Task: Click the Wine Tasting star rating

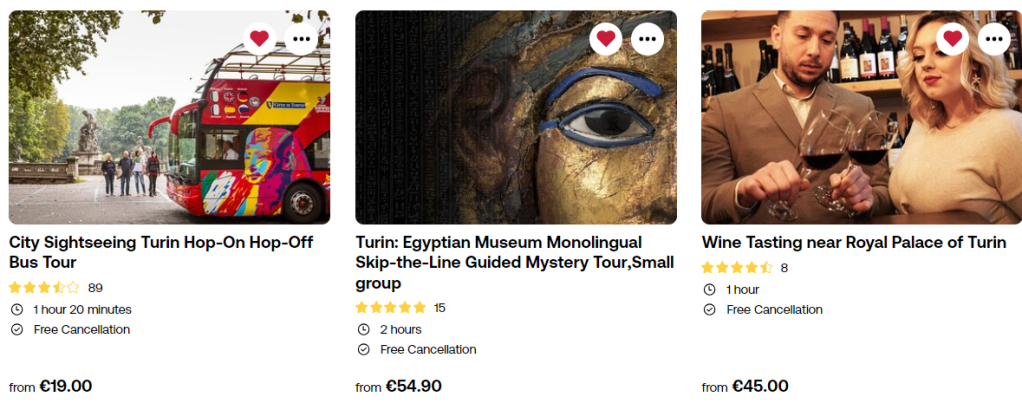Action: click(737, 268)
